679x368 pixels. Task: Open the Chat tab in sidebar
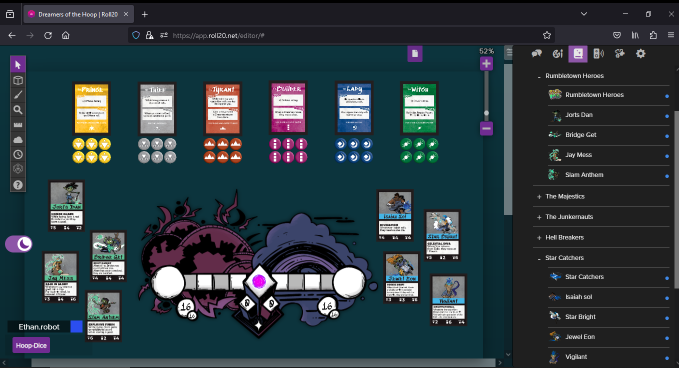[537, 54]
